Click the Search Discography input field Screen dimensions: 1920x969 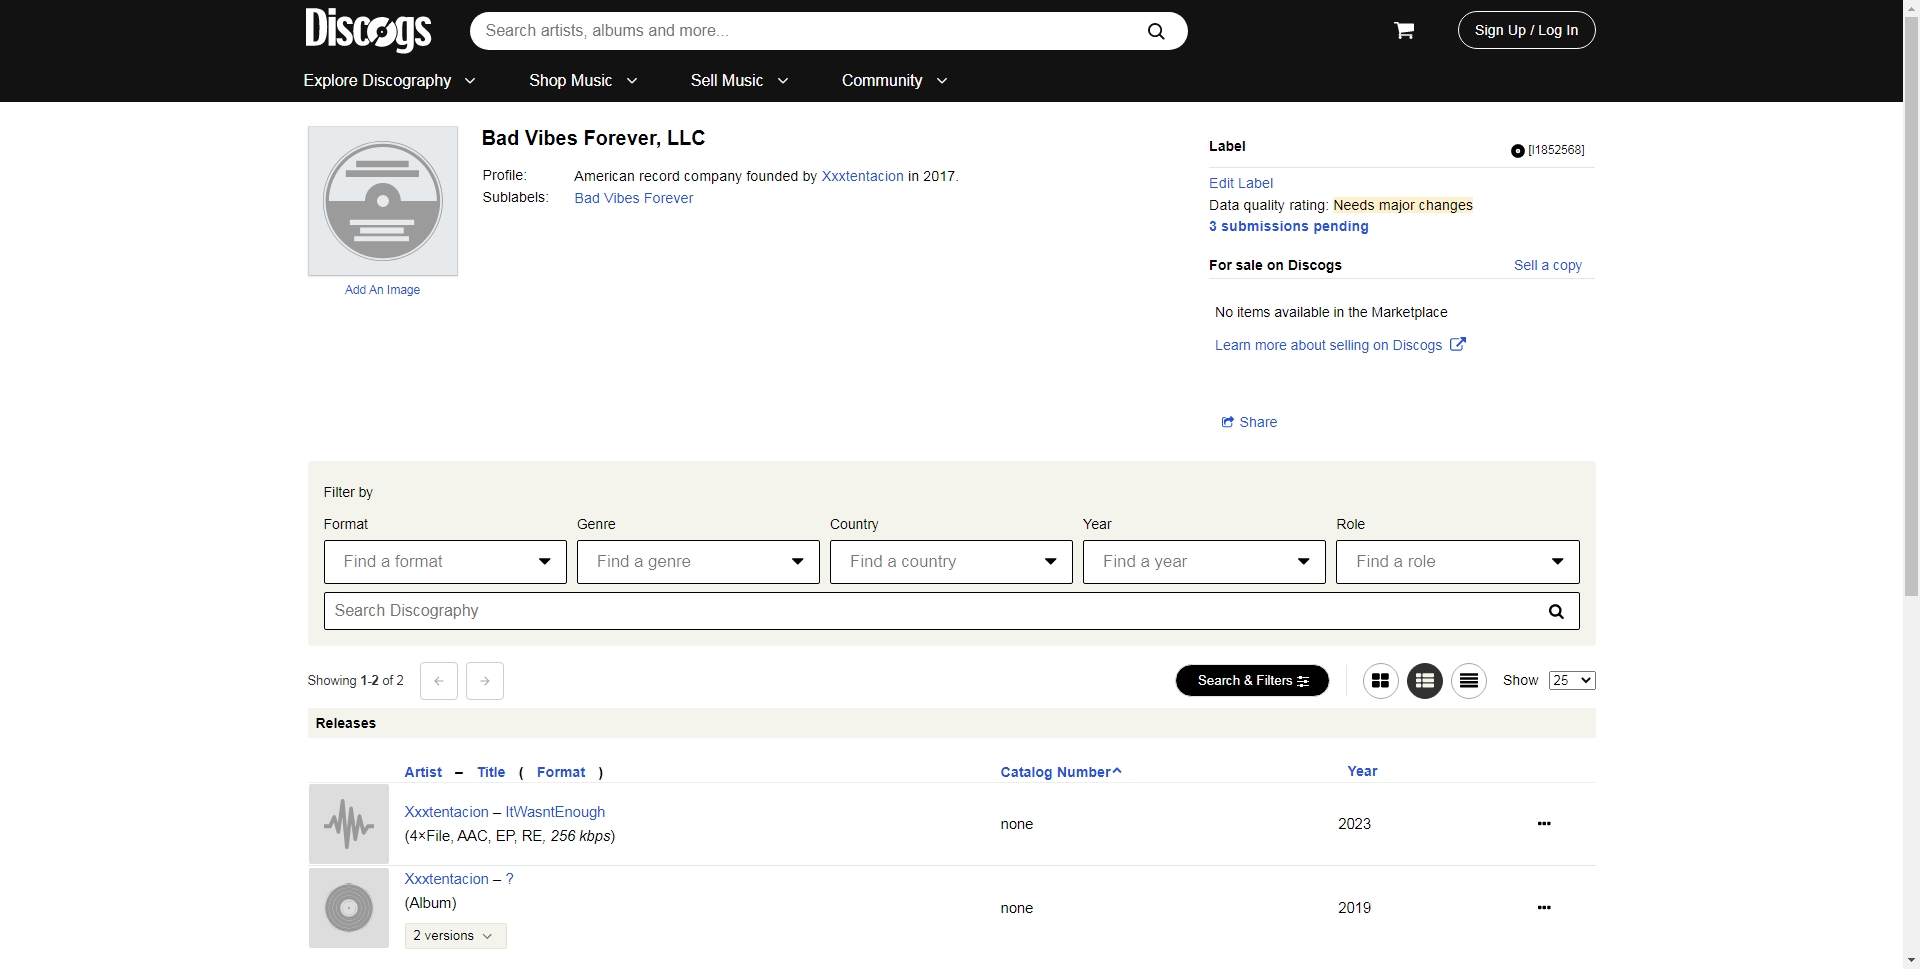point(930,611)
